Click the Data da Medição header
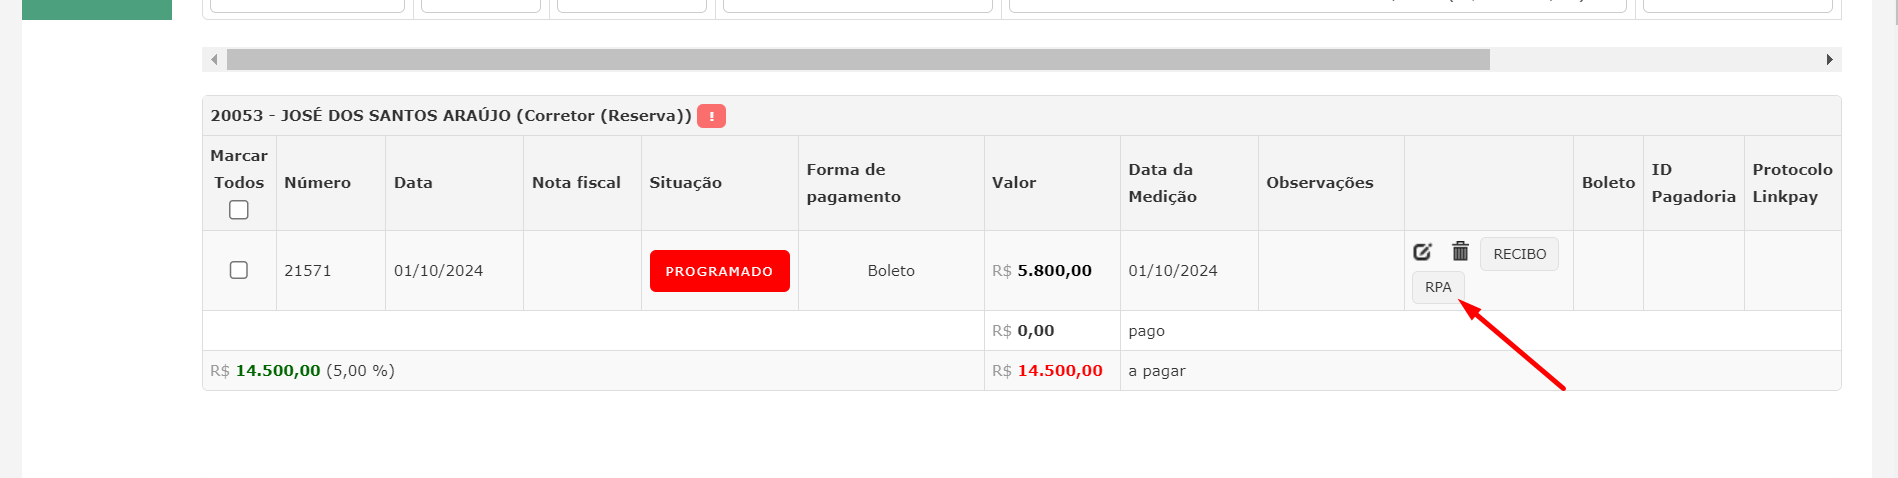The image size is (1898, 478). [1162, 183]
